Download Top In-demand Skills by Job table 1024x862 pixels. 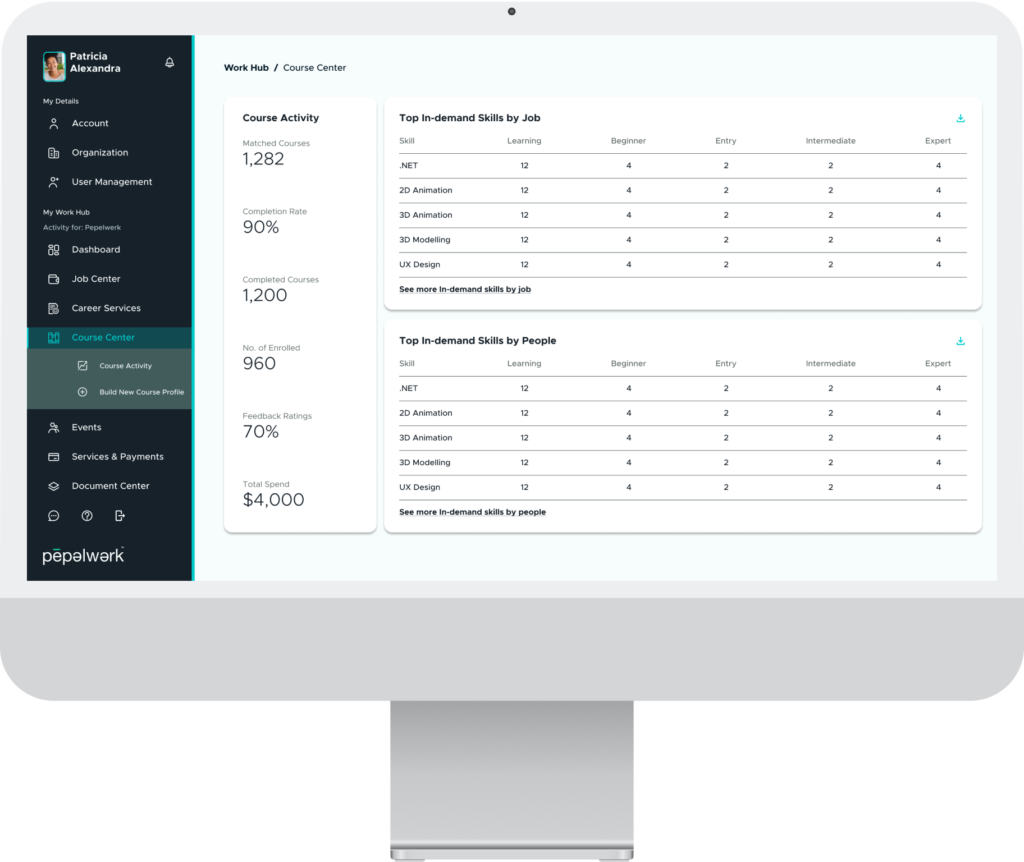pyautogui.click(x=960, y=119)
